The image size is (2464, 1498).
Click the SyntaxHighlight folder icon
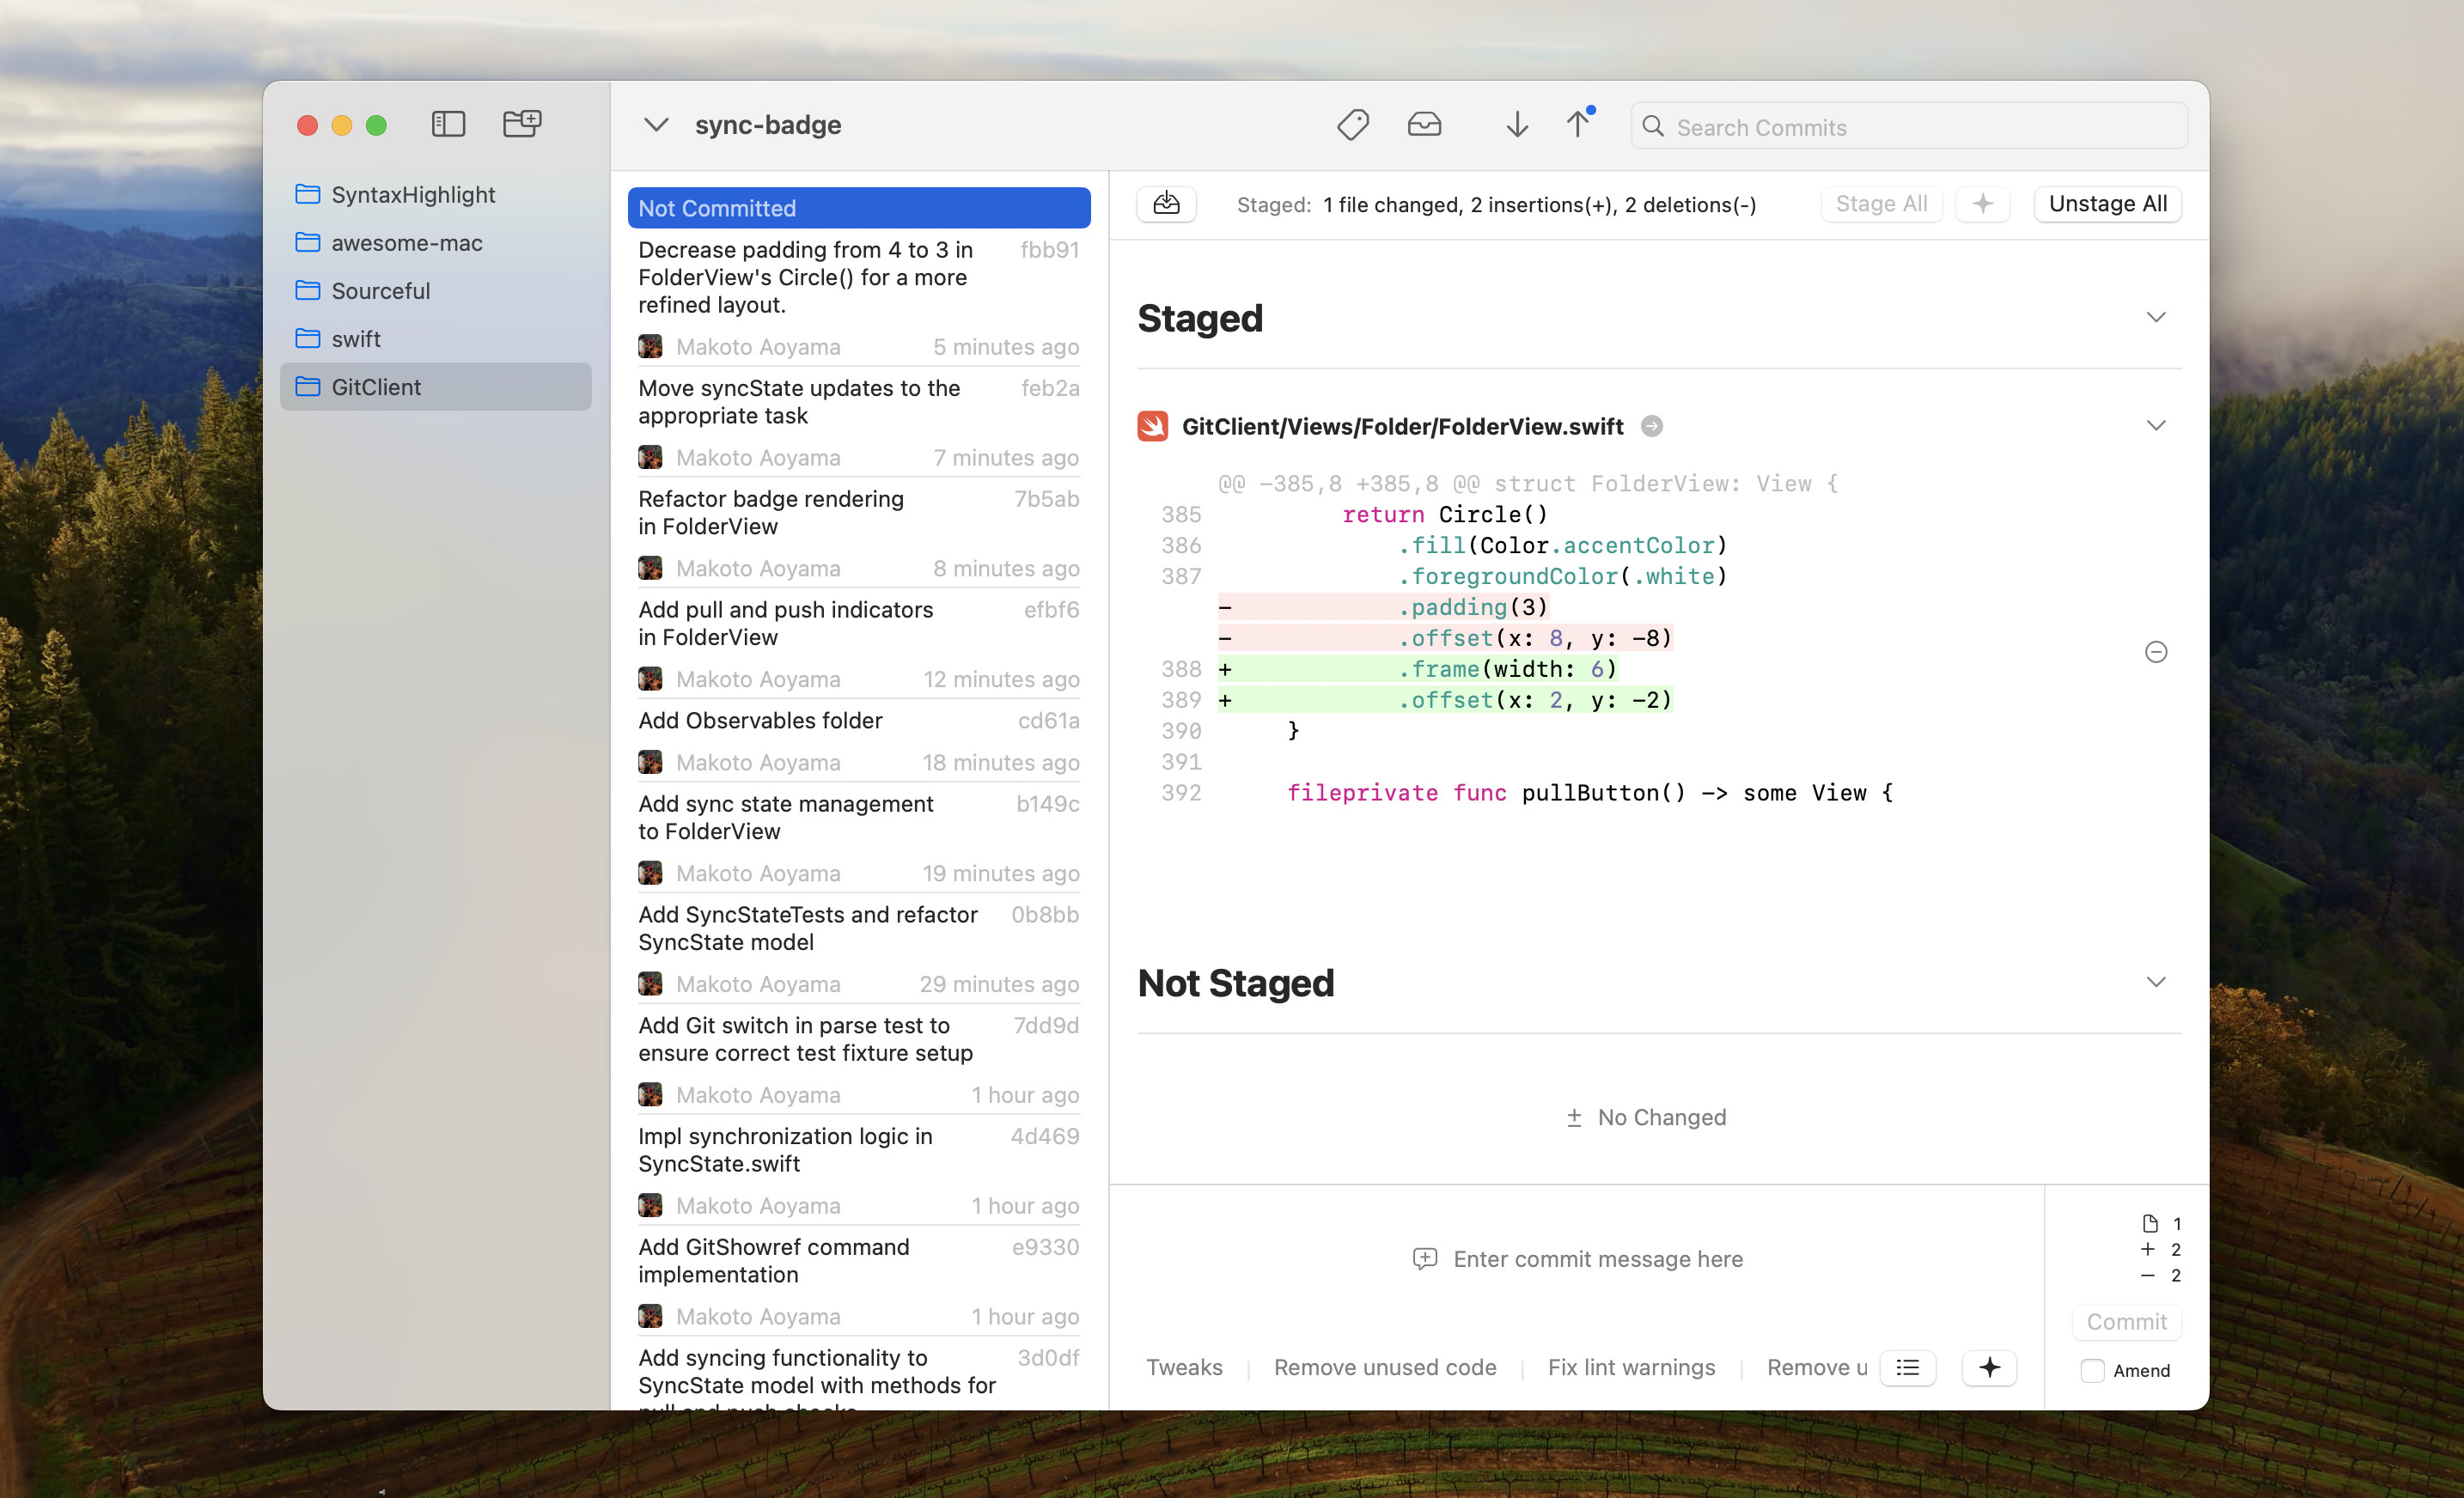[308, 194]
